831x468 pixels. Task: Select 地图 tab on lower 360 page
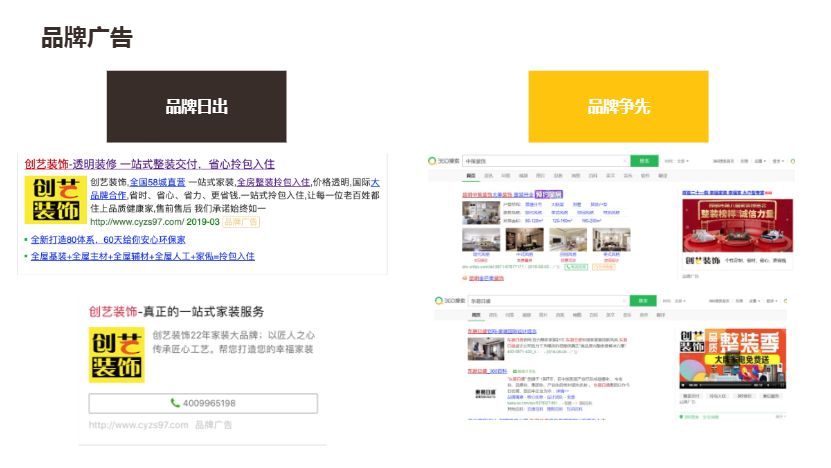click(577, 315)
